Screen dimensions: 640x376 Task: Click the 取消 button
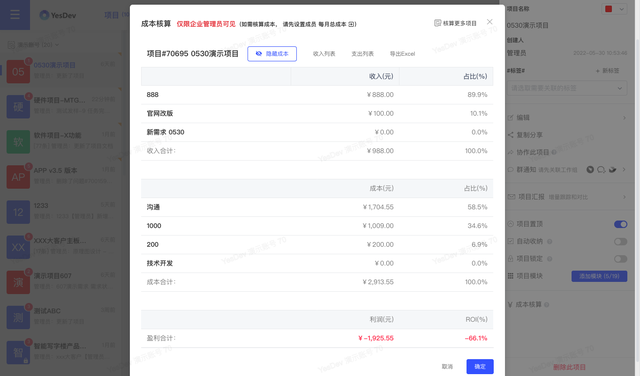447,367
